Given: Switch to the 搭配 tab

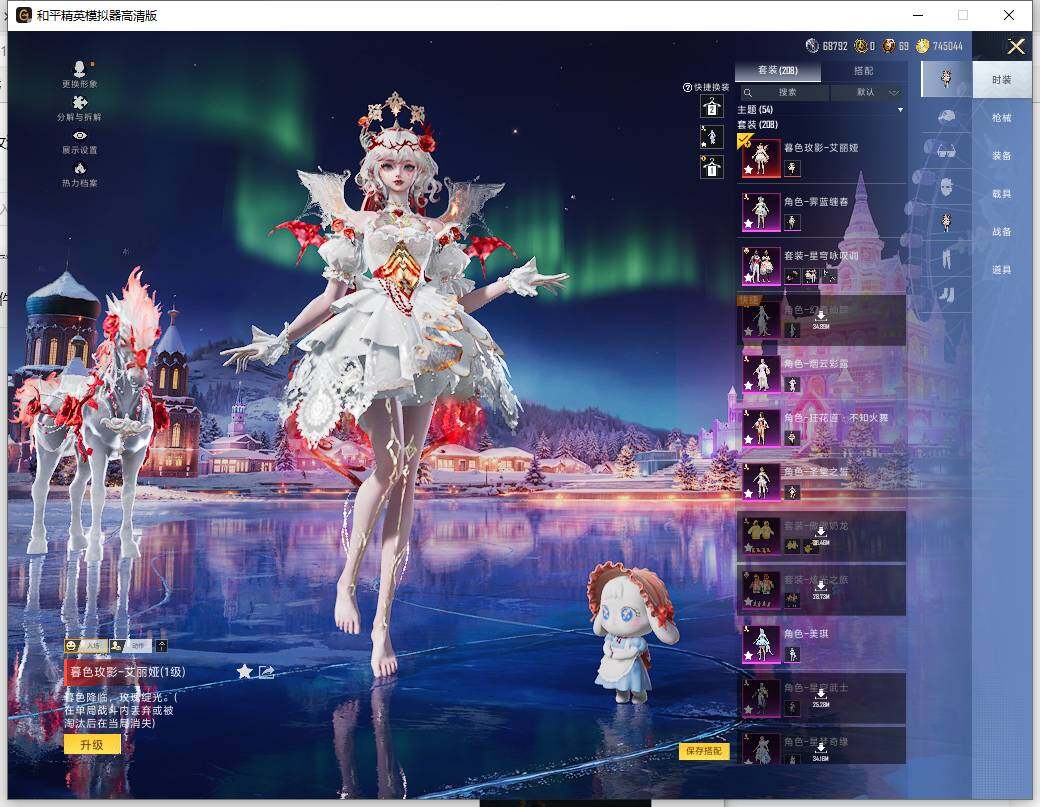Looking at the screenshot, I should (863, 71).
